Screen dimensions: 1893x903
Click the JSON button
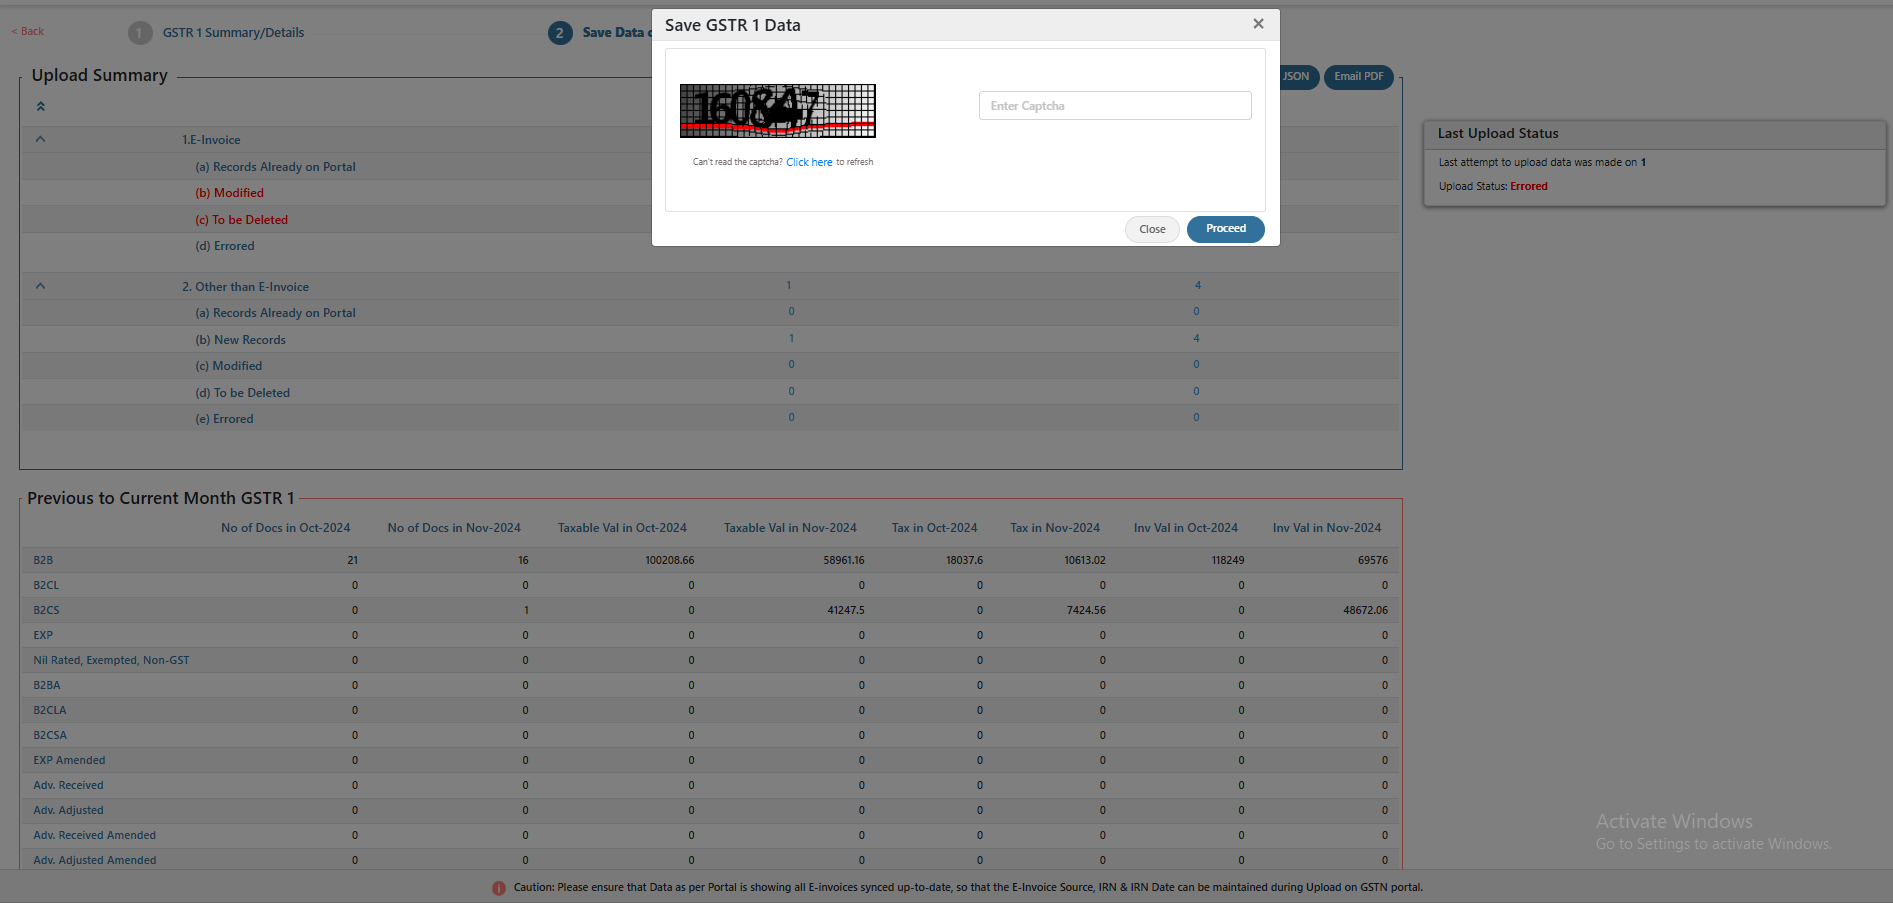click(x=1298, y=77)
